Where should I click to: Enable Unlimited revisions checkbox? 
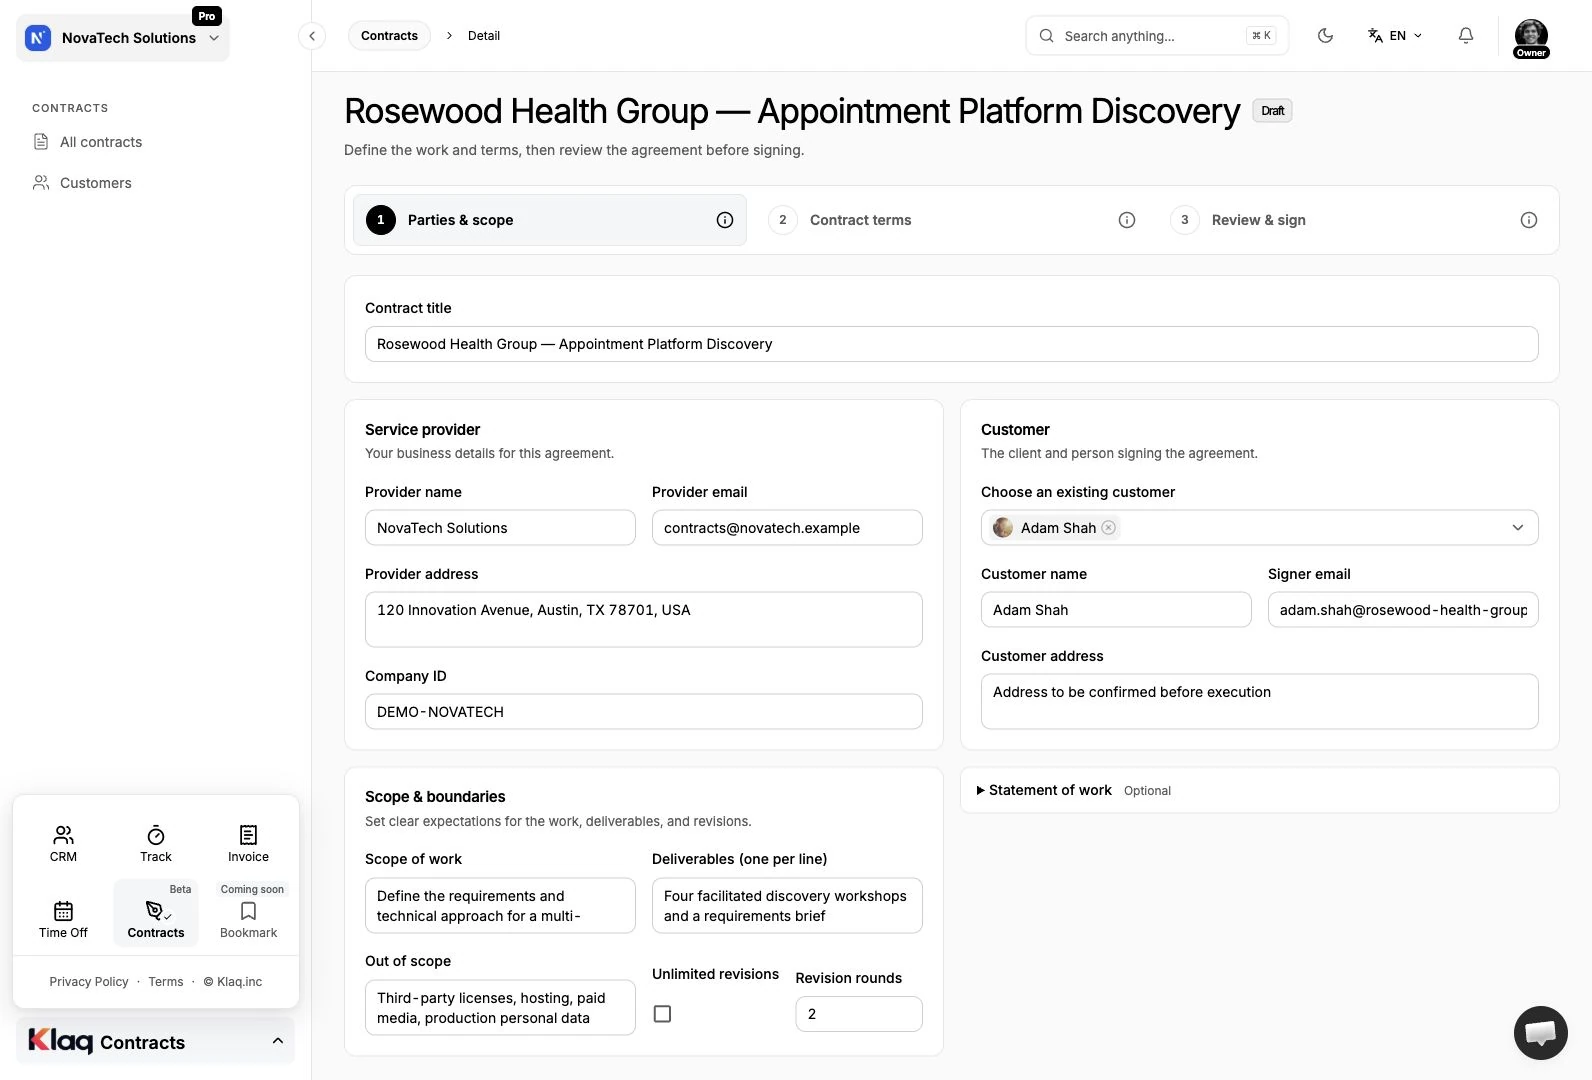[x=662, y=1014]
